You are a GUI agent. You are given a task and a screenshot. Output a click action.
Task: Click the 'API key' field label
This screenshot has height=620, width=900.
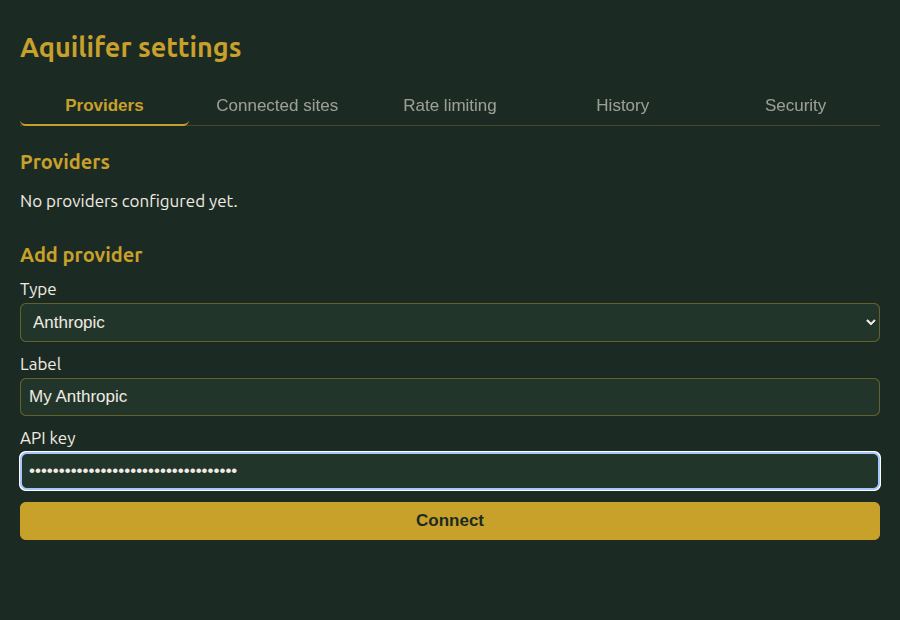(48, 438)
